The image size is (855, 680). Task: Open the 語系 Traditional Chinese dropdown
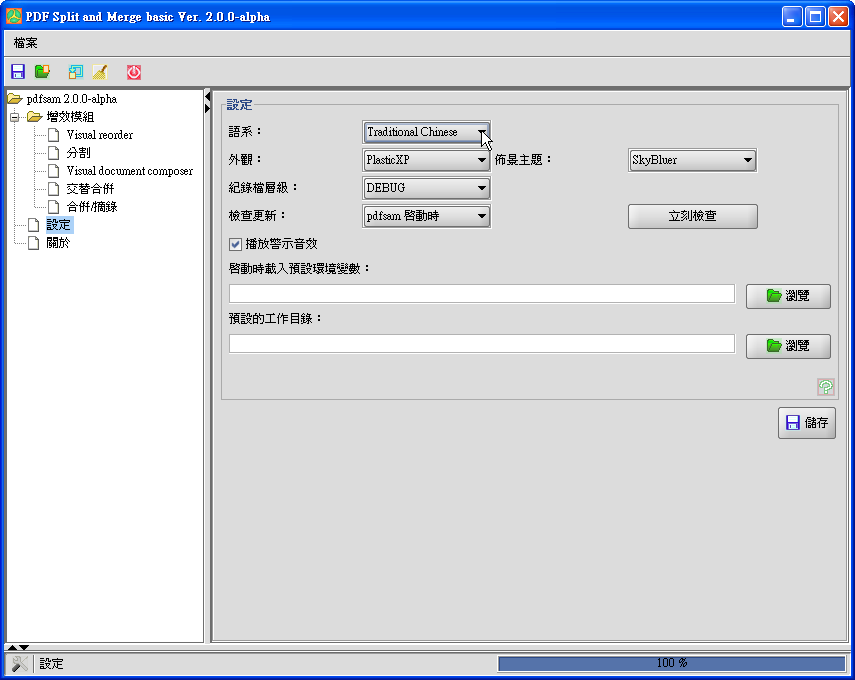[426, 132]
